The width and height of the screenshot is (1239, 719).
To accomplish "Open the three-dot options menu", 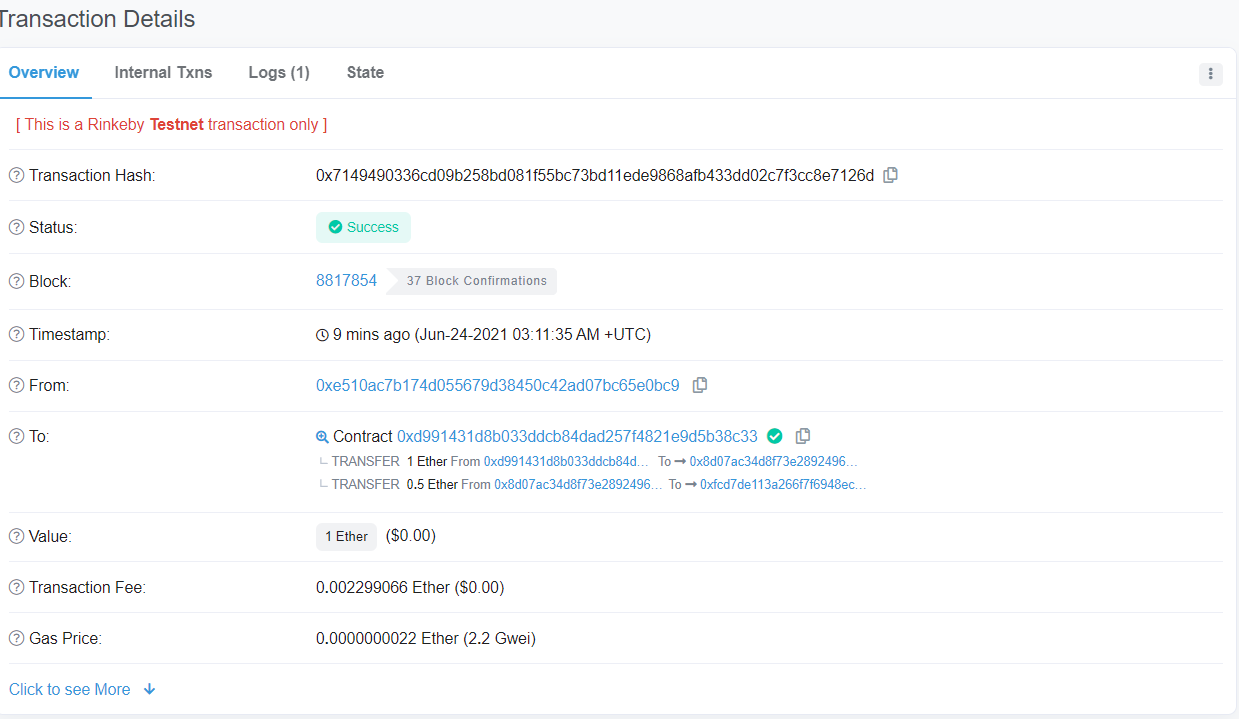I will coord(1210,74).
